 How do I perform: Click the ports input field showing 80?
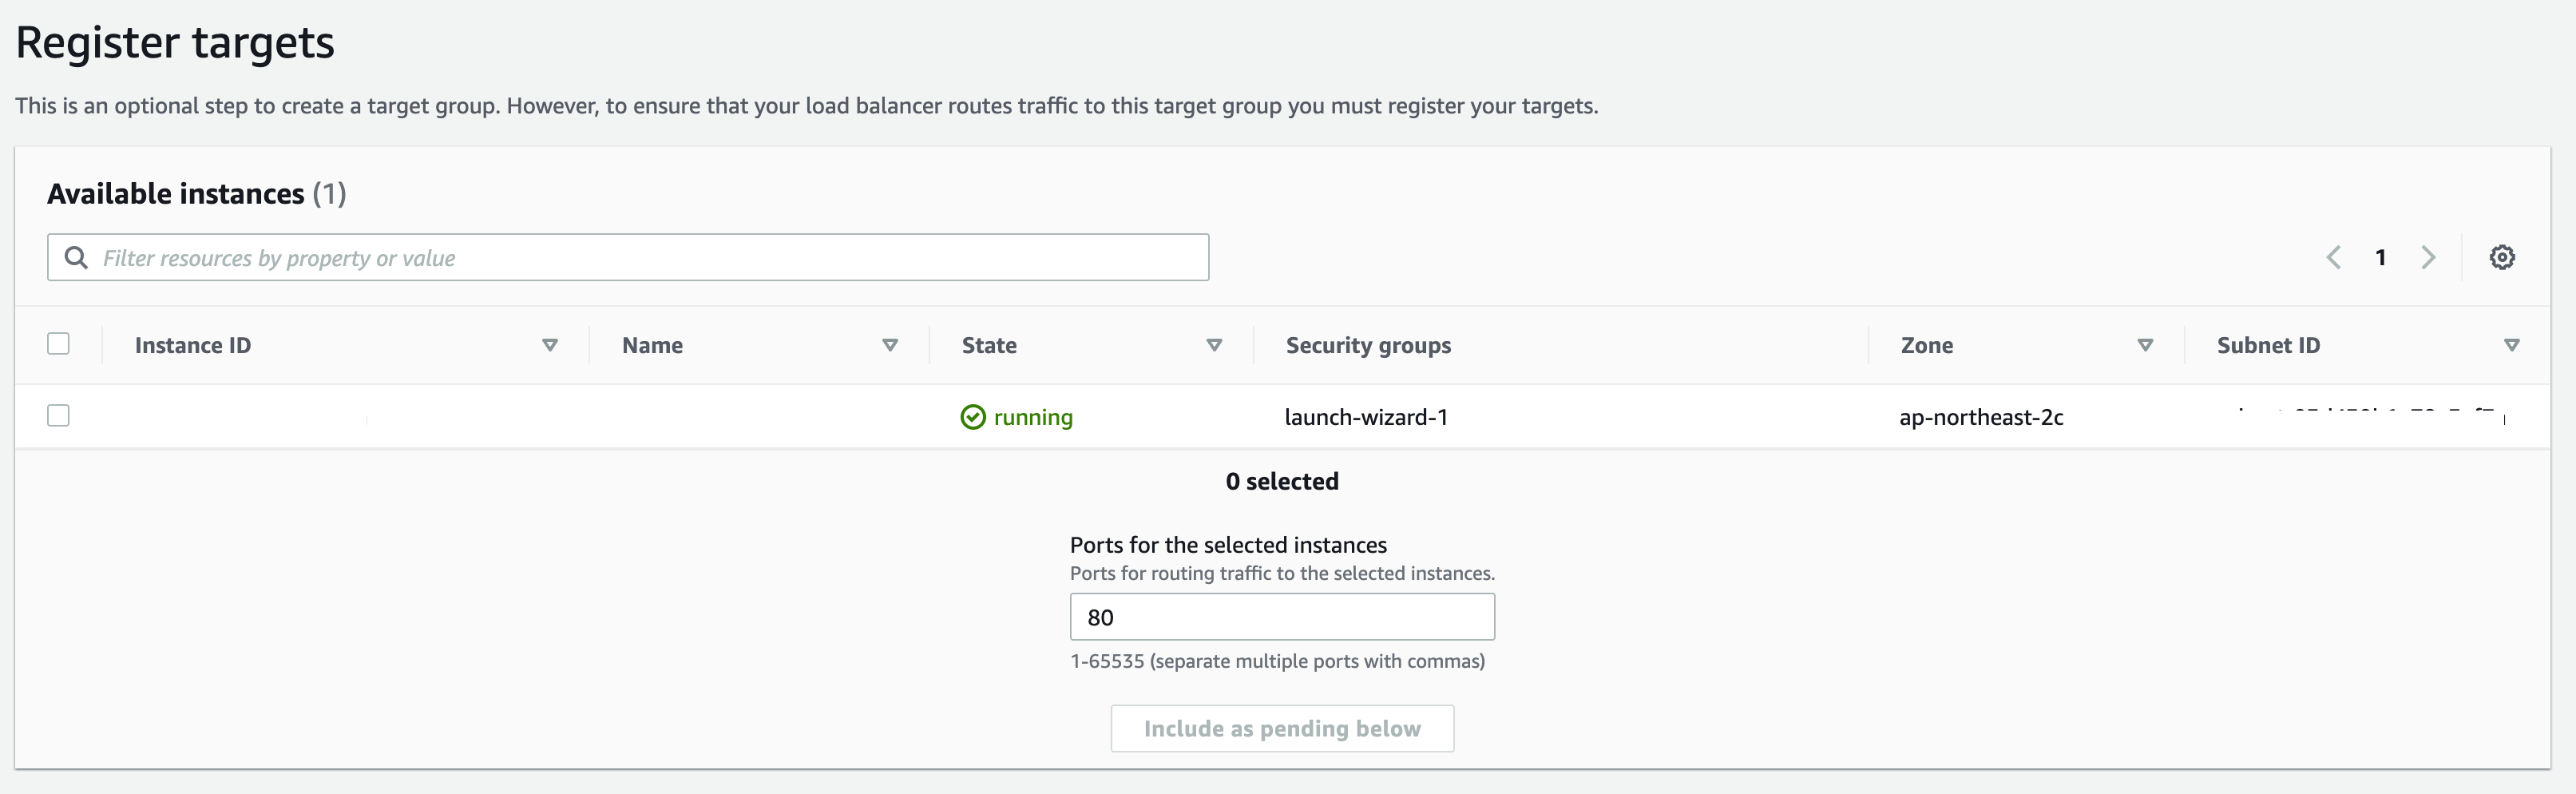pyautogui.click(x=1282, y=617)
